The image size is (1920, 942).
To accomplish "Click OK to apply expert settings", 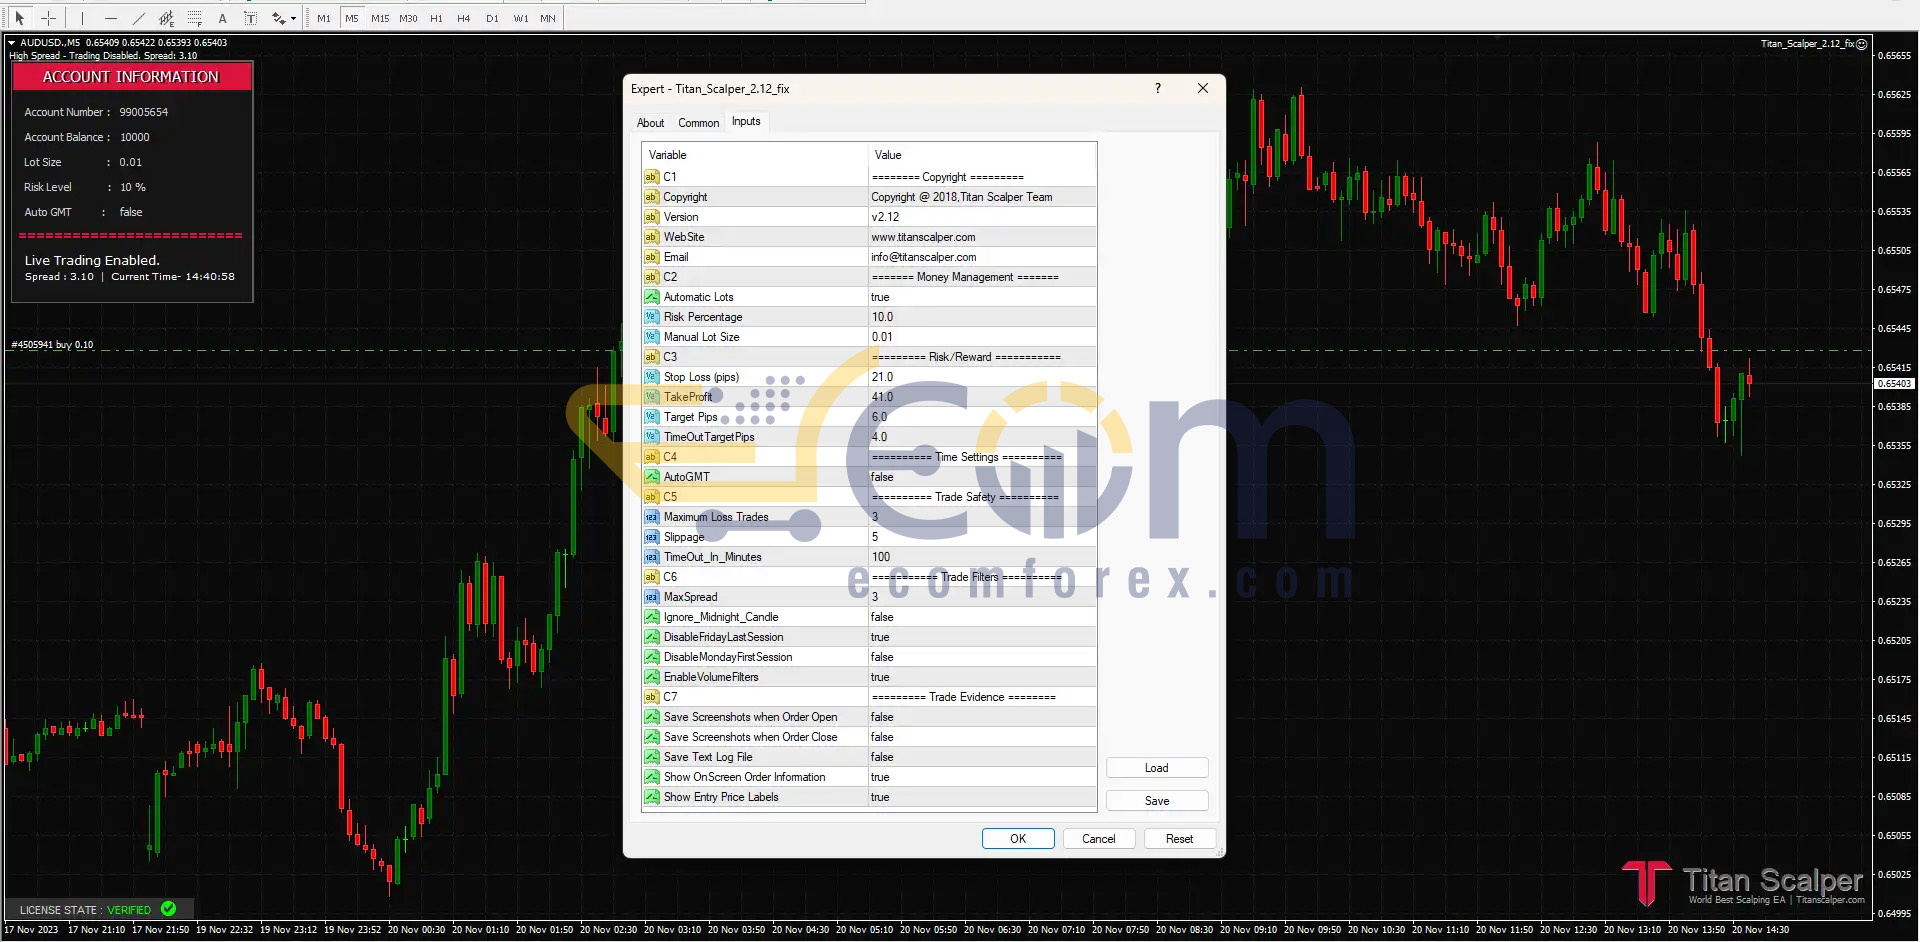I will click(1018, 839).
